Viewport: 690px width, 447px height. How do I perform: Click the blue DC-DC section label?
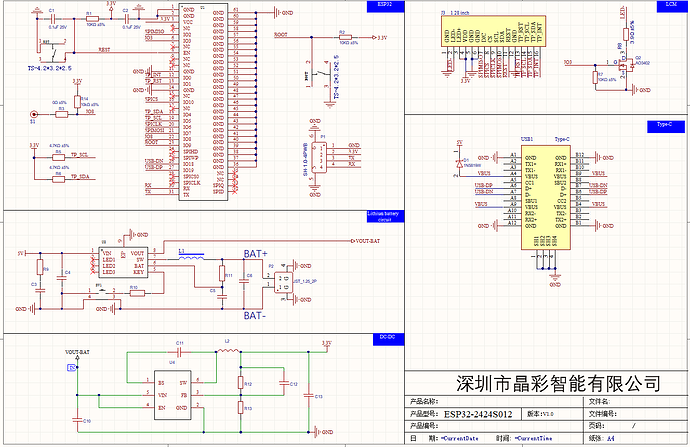click(389, 339)
